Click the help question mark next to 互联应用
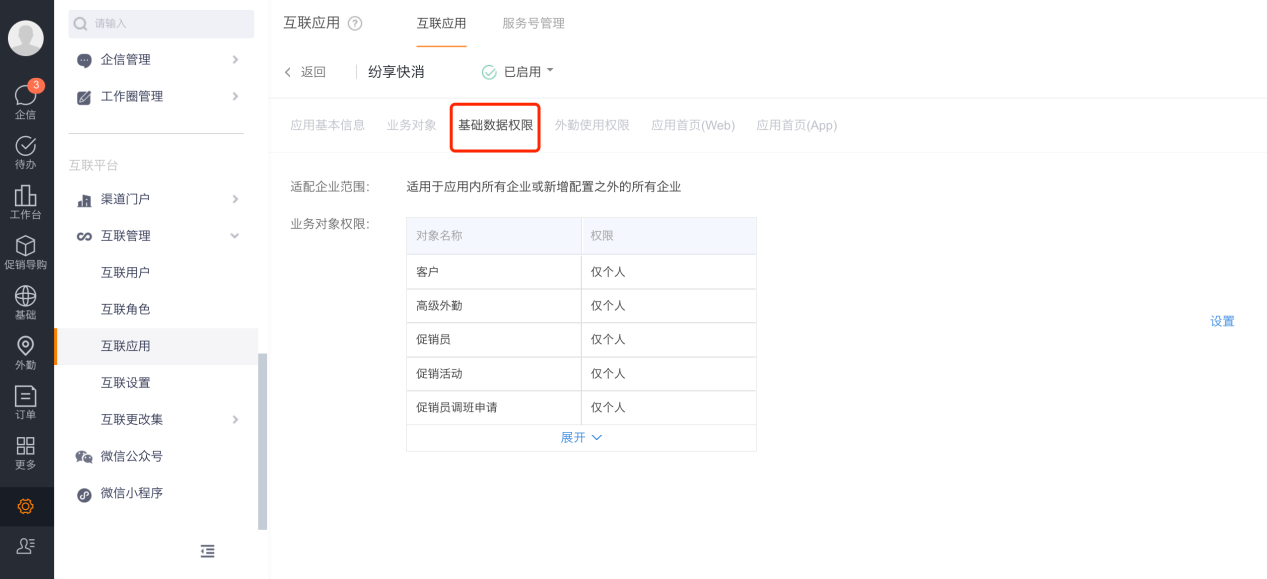The image size is (1267, 579). point(355,23)
